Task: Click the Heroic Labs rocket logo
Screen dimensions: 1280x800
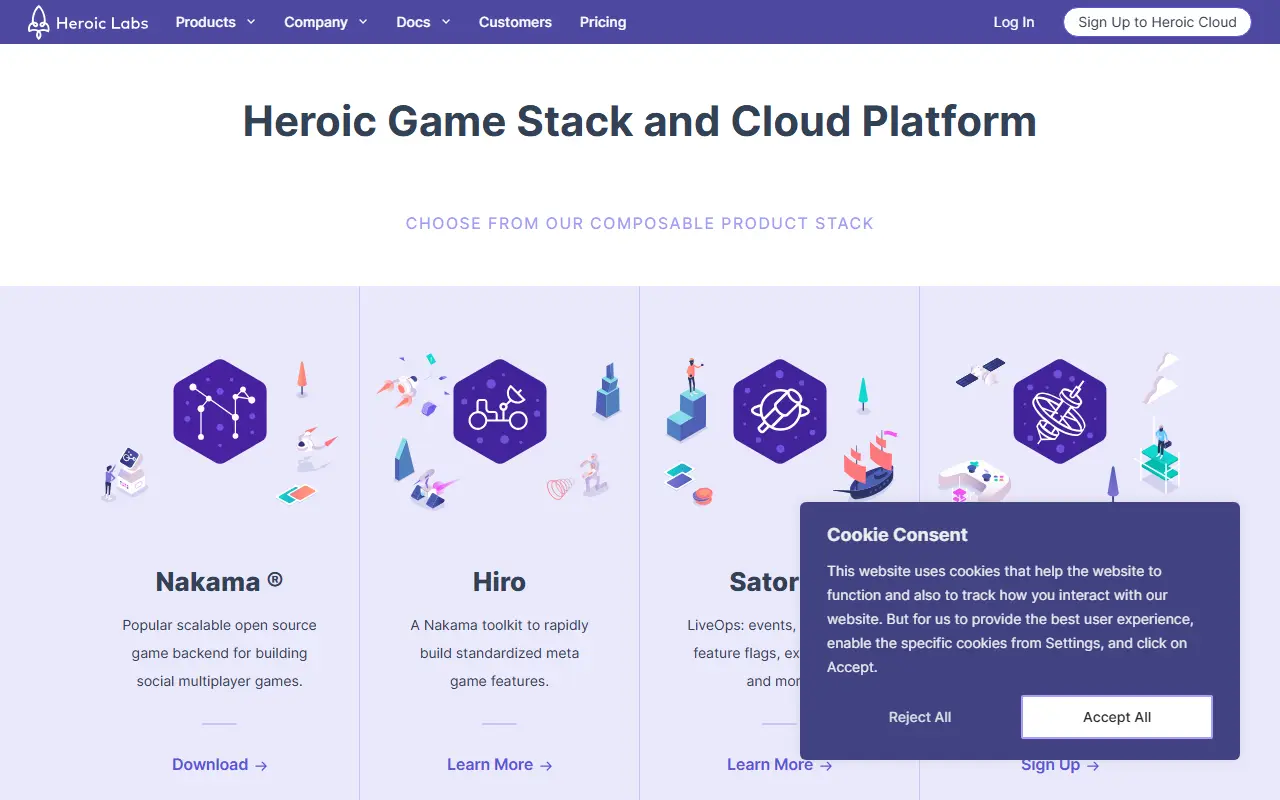Action: (x=88, y=22)
